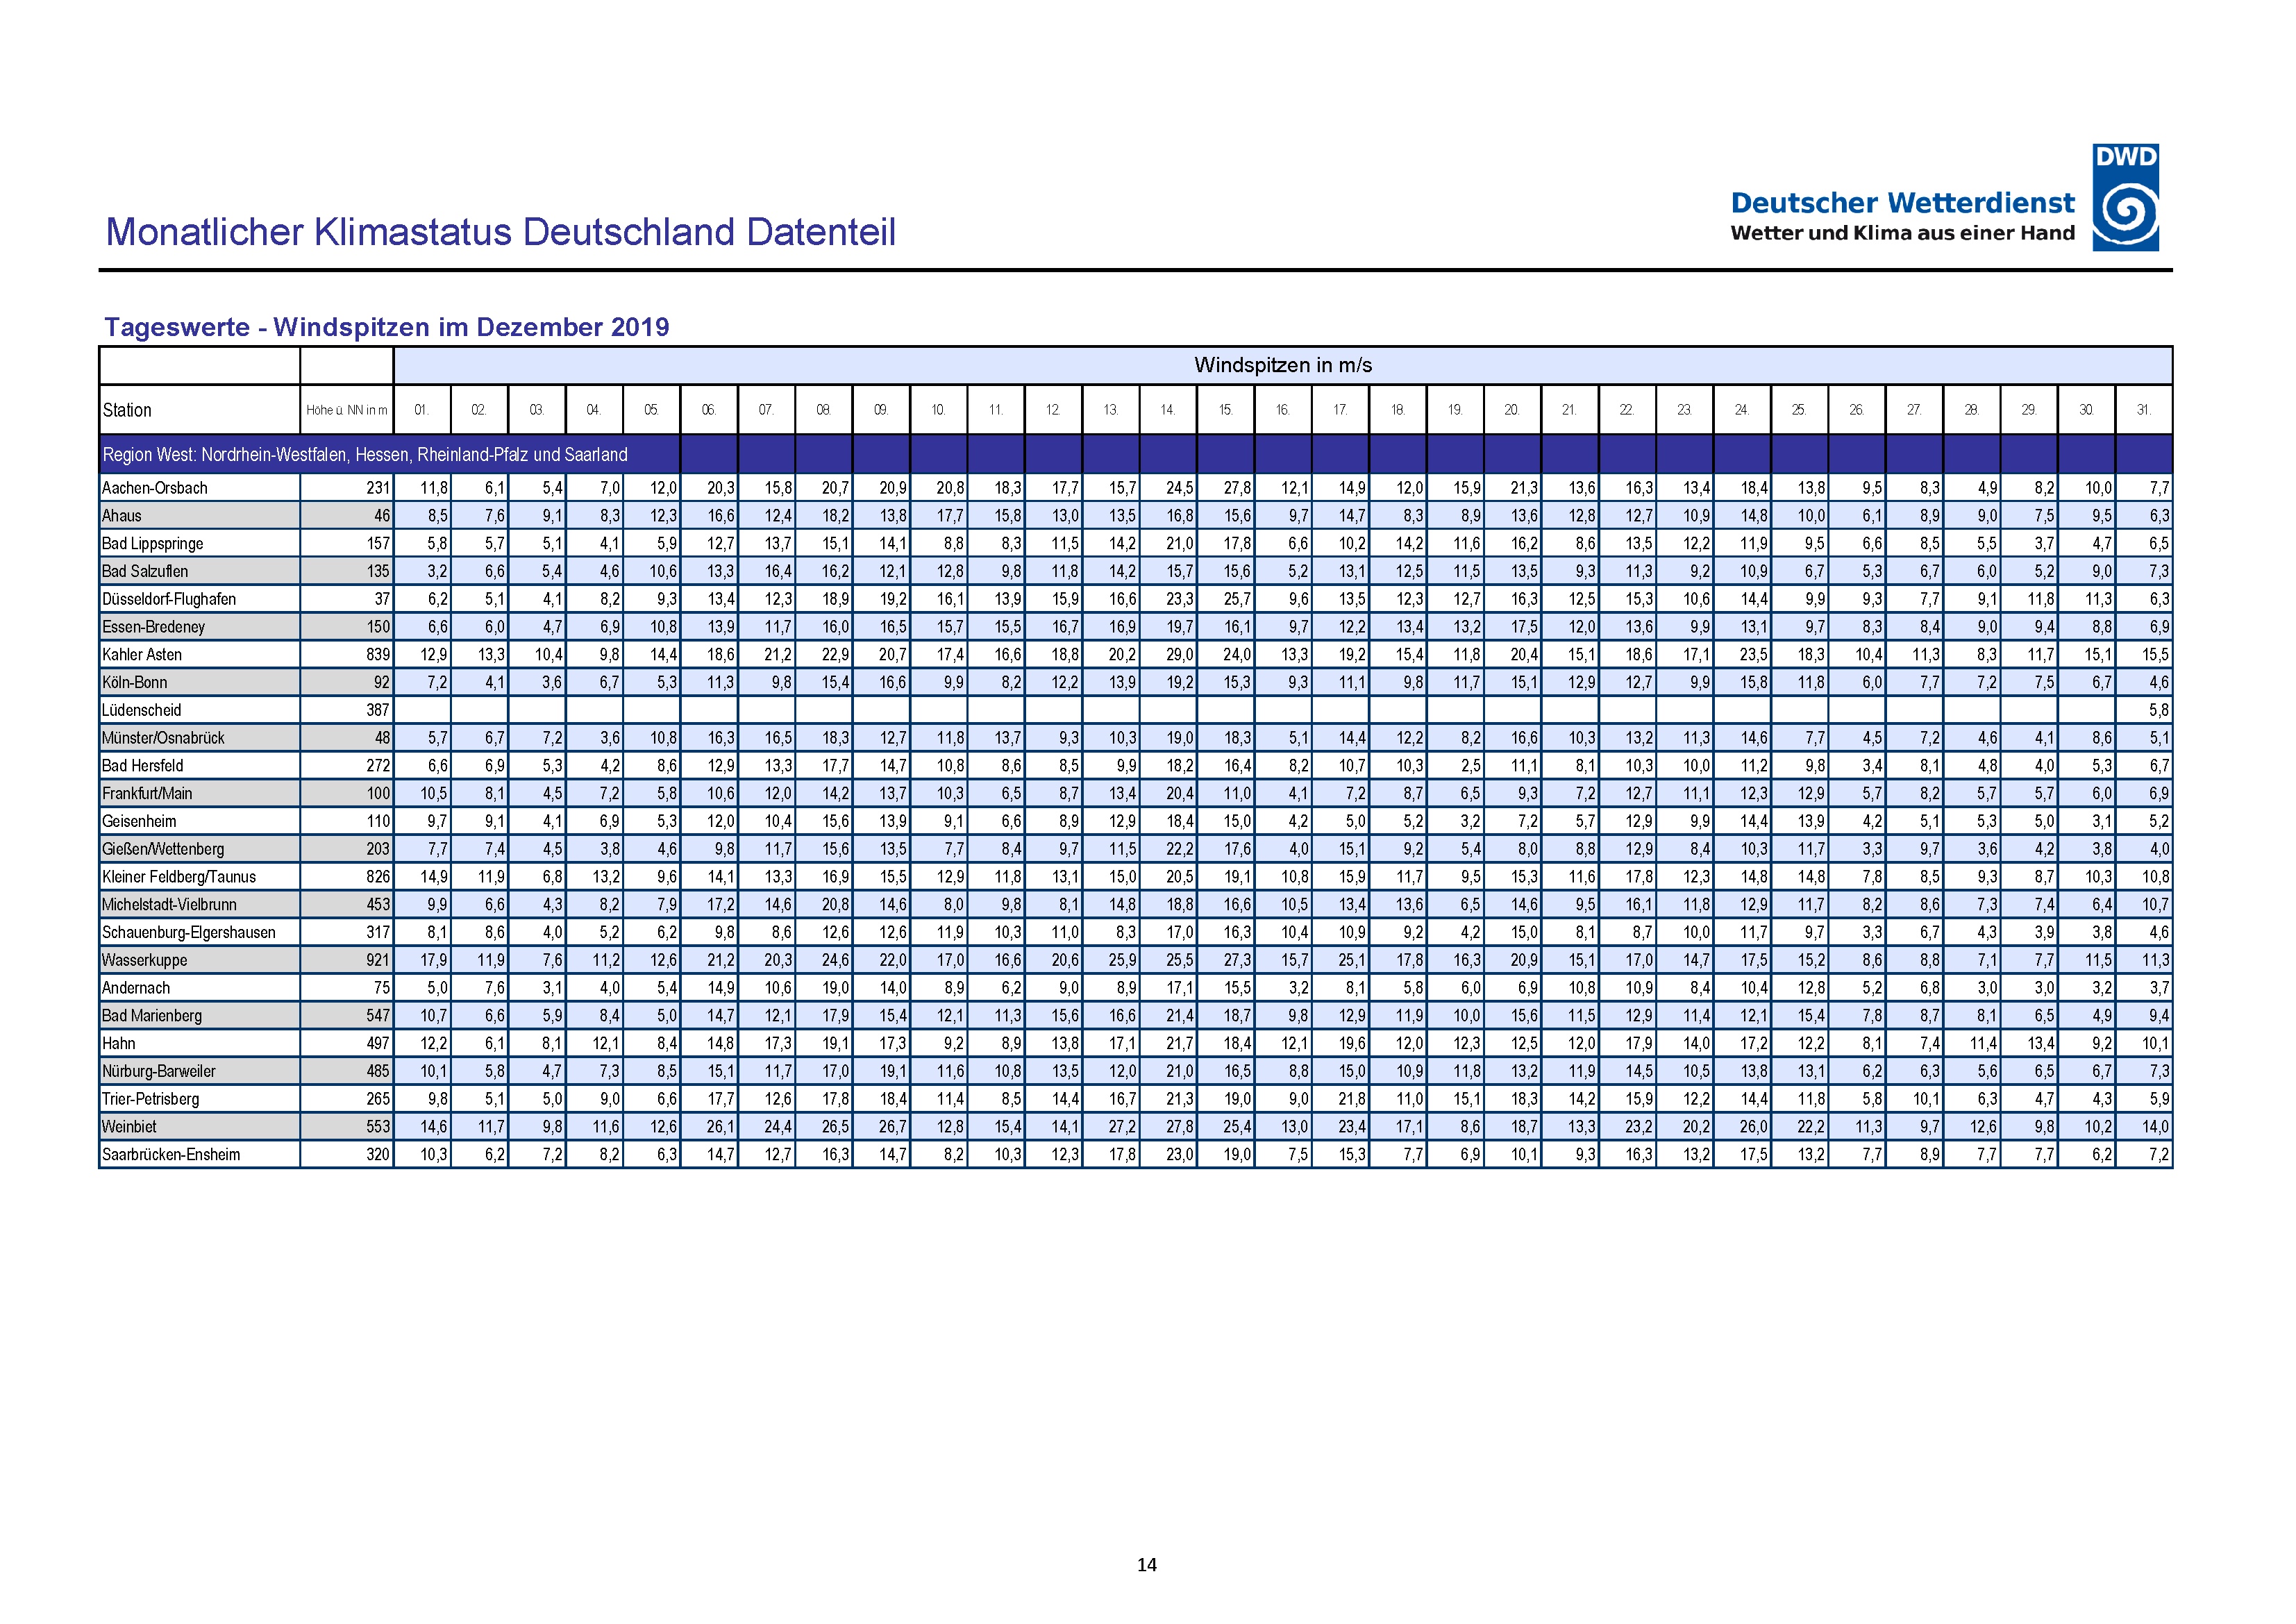This screenshot has width=2296, height=1624.
Task: Select Kahler Asten's altitude value 839
Action: pyautogui.click(x=378, y=655)
